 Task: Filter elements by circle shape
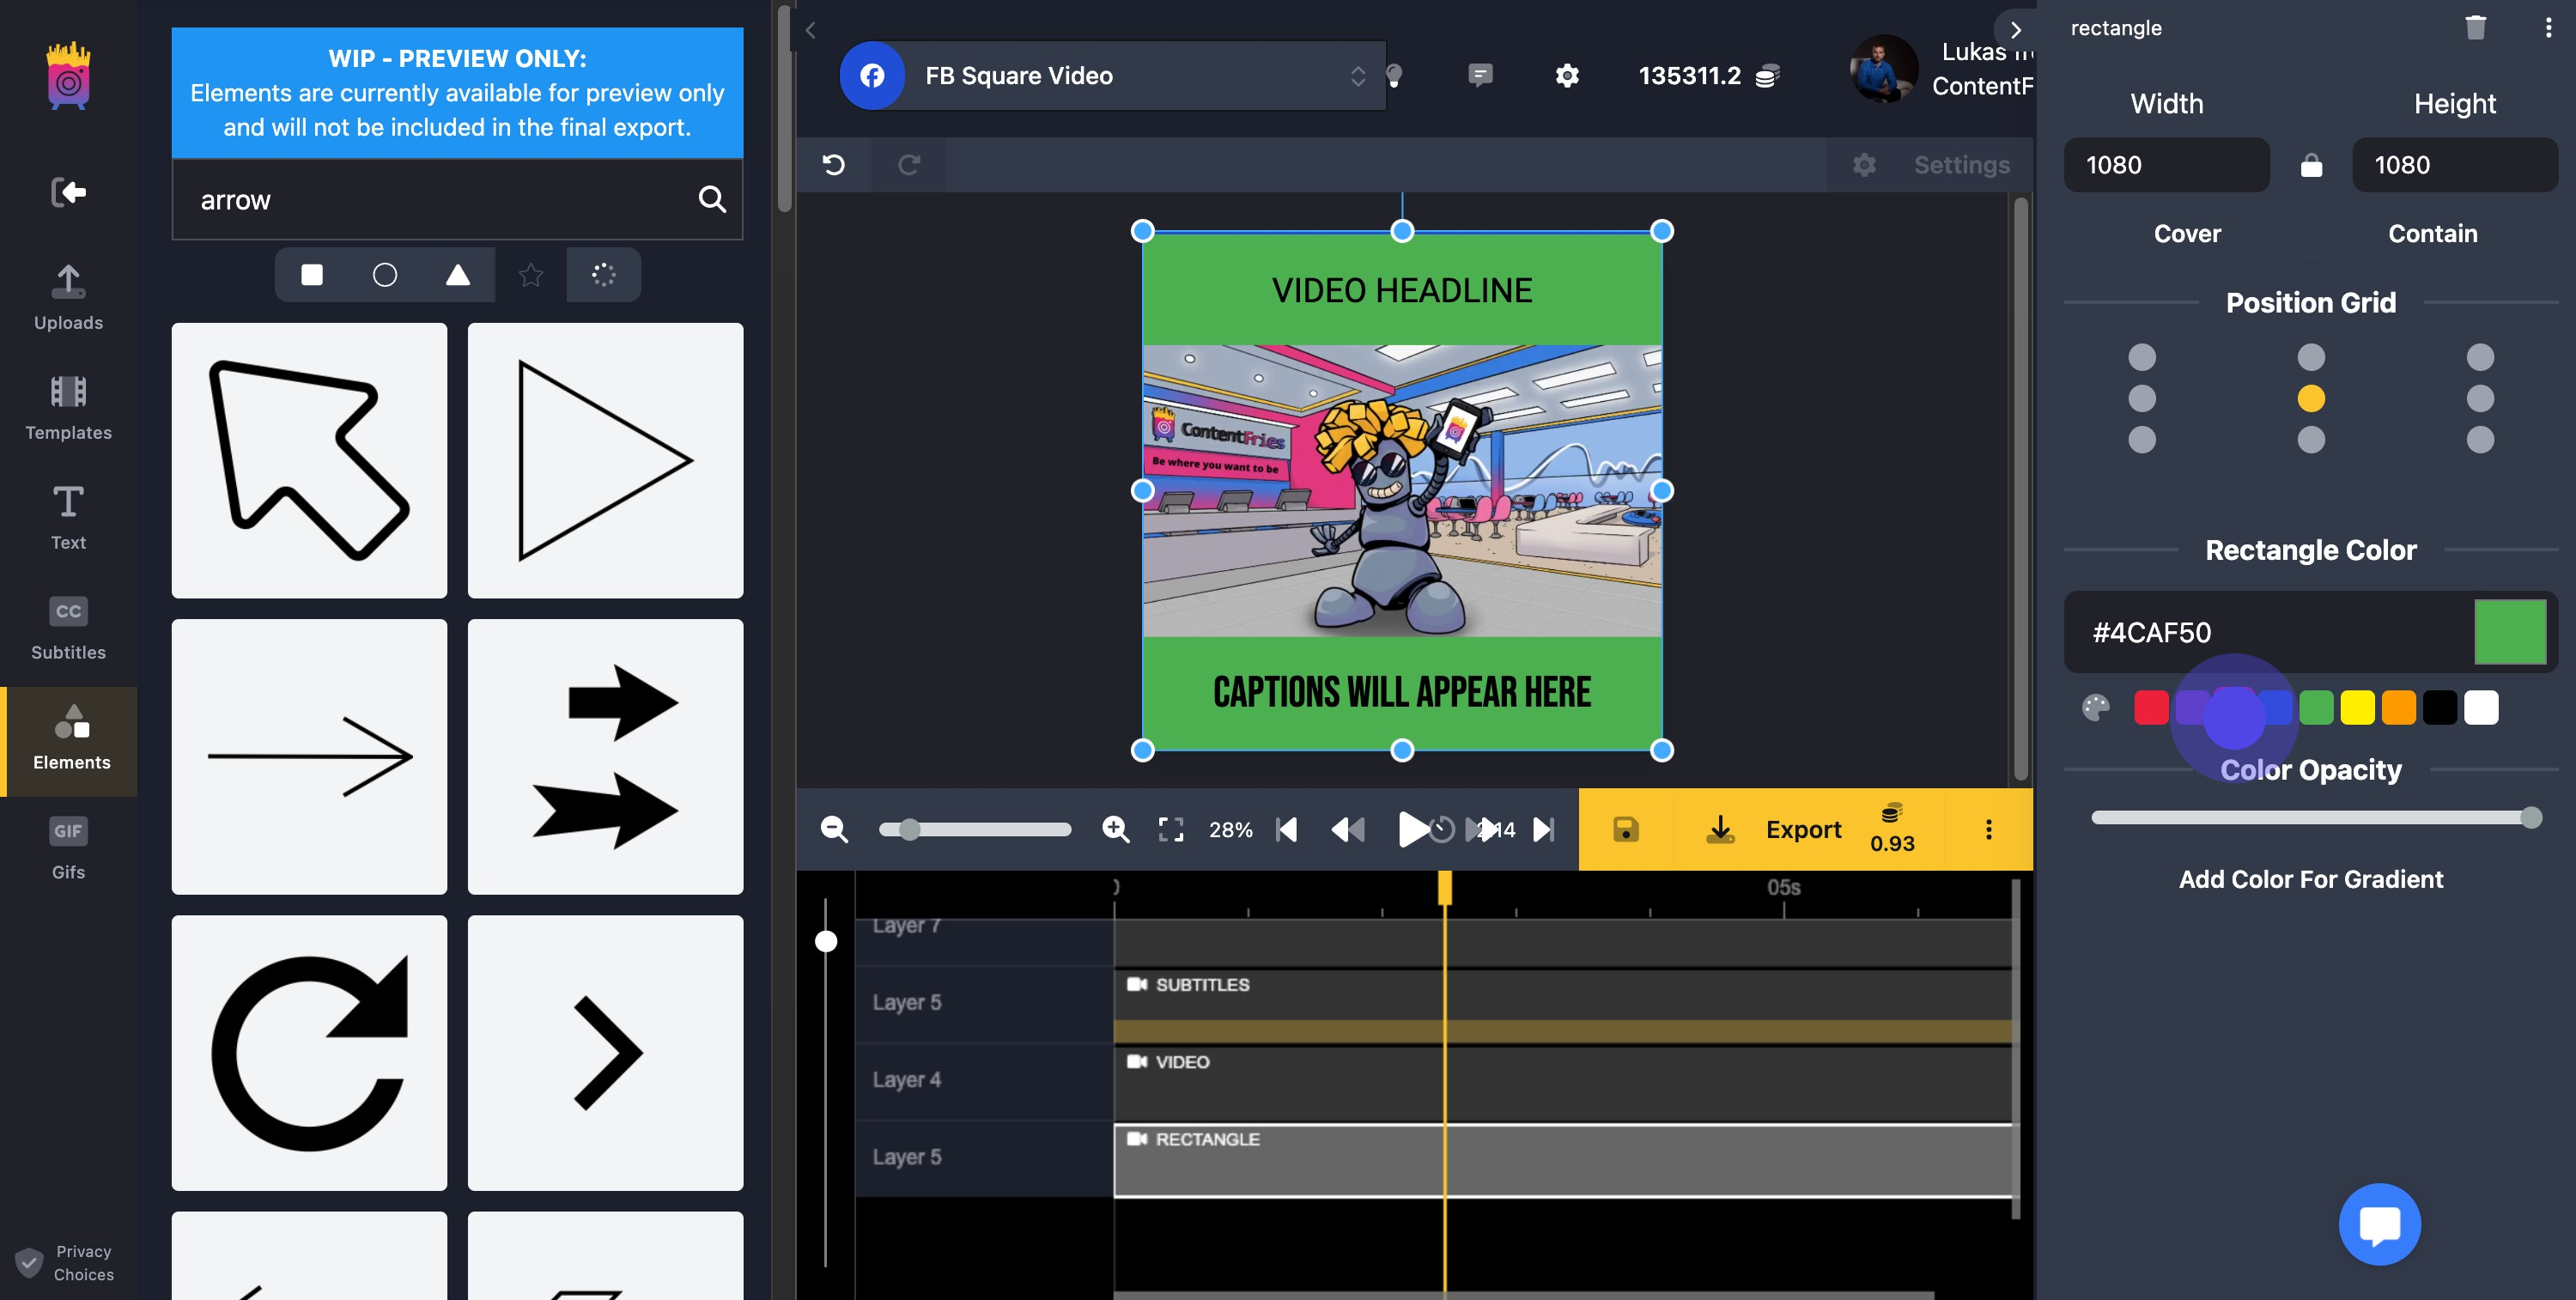[x=385, y=275]
